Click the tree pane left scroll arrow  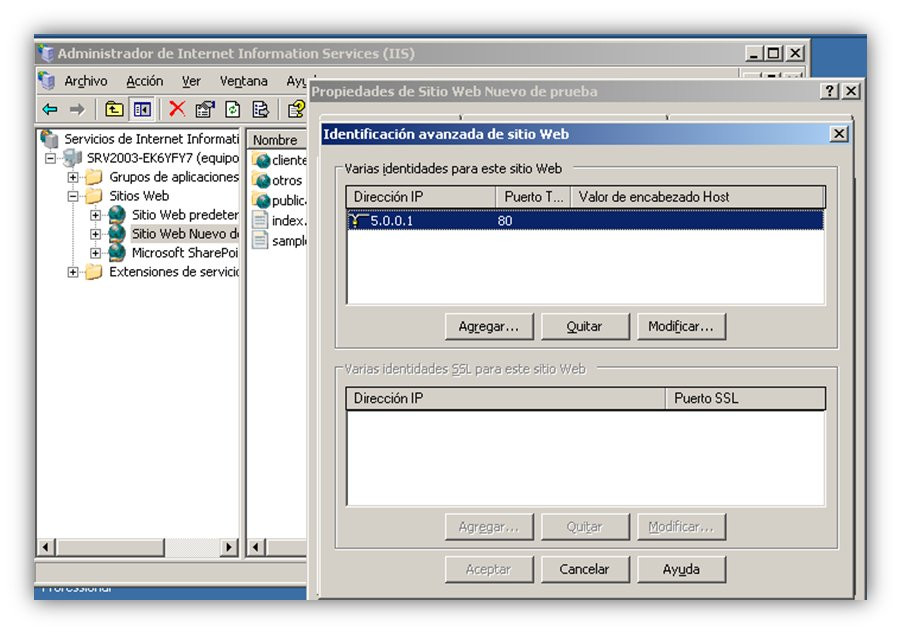[46, 547]
